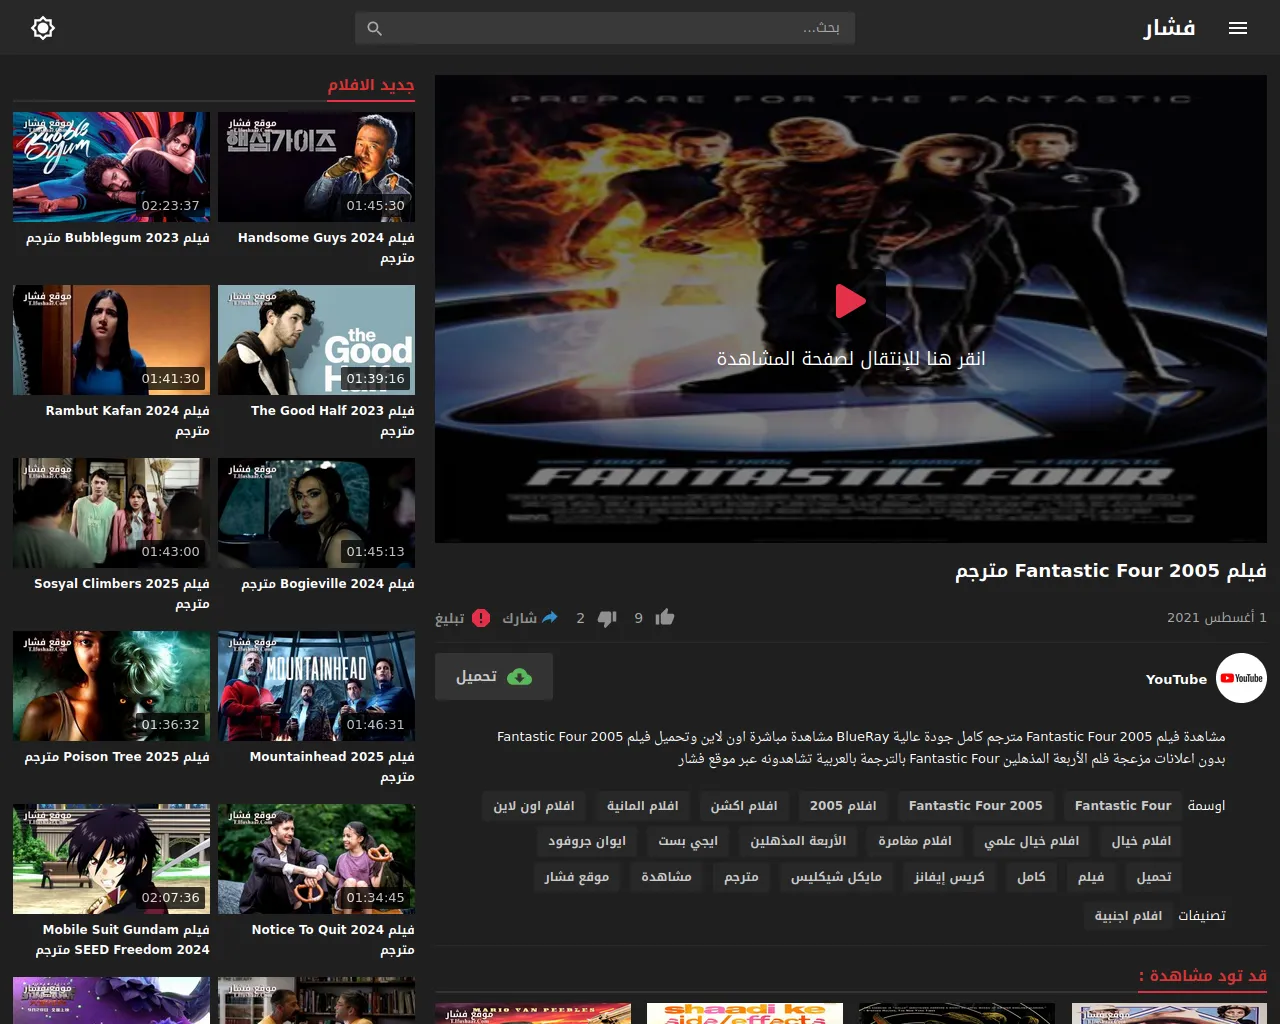Open the YouTube channel avatar
1280x1024 pixels.
[x=1241, y=678]
